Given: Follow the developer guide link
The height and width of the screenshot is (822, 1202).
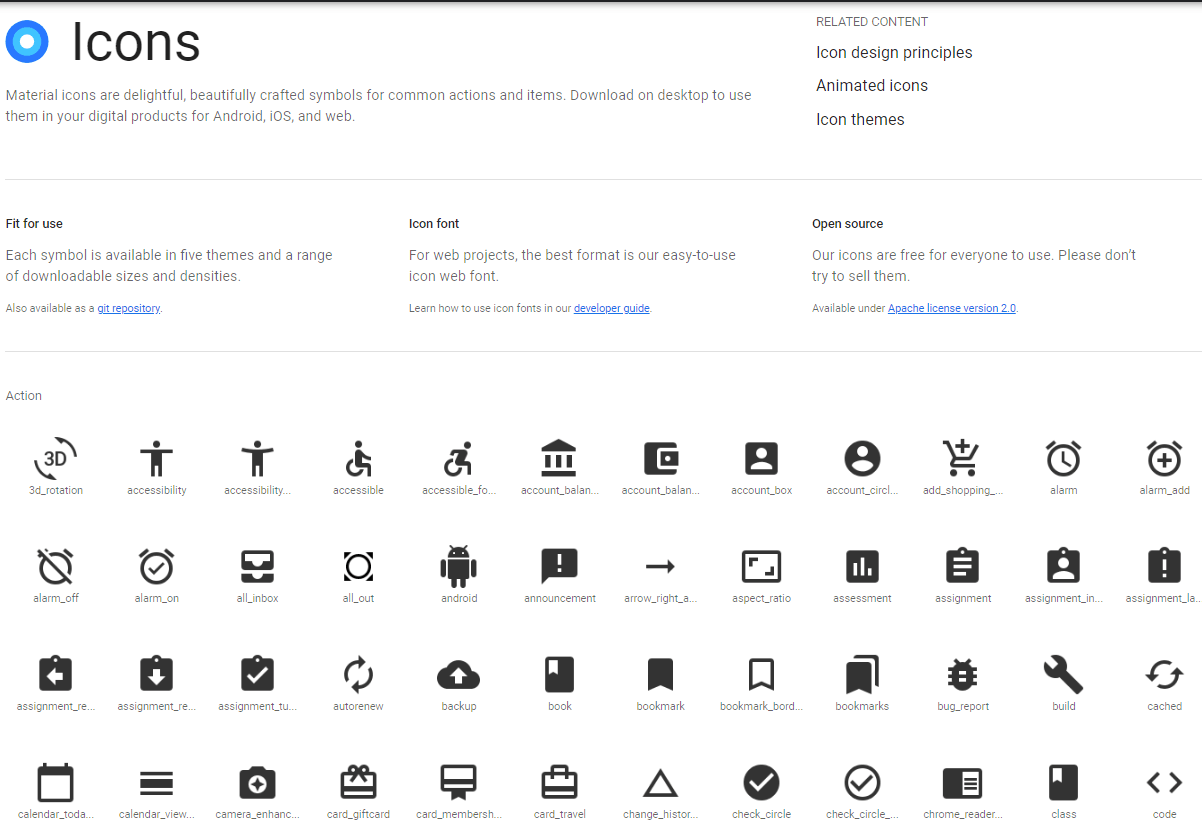Looking at the screenshot, I should pos(612,308).
